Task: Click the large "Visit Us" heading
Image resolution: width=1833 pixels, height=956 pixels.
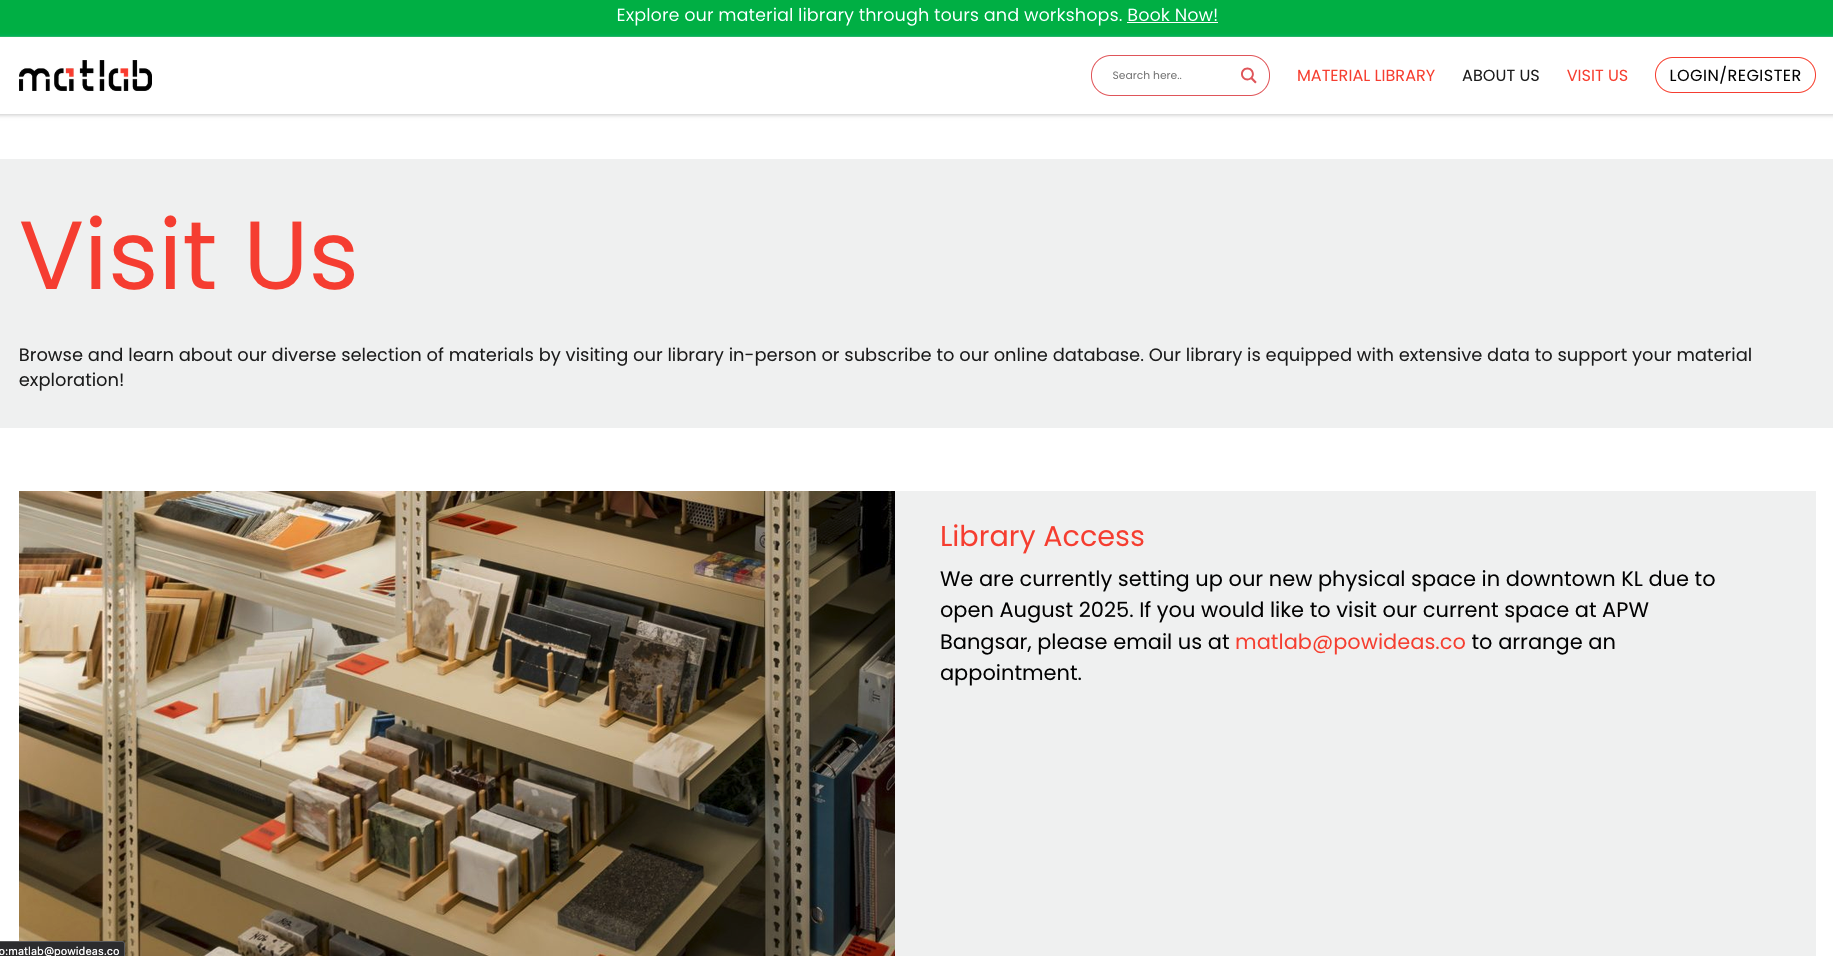Action: point(188,256)
